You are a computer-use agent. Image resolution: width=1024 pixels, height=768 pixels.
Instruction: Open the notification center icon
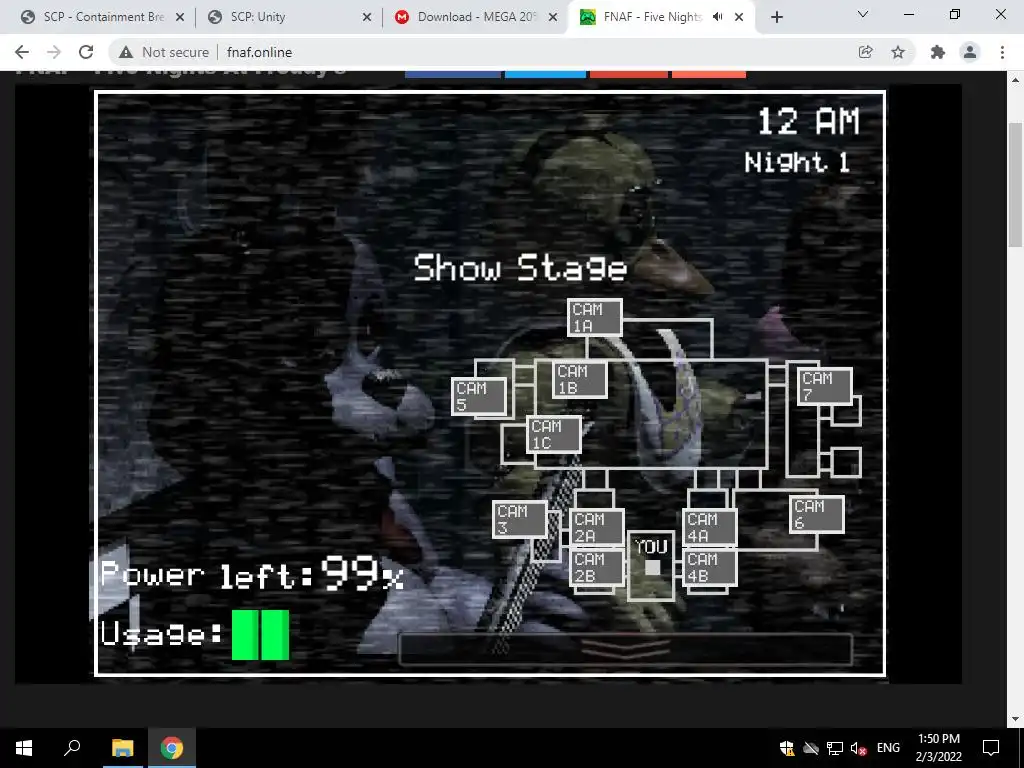[991, 748]
